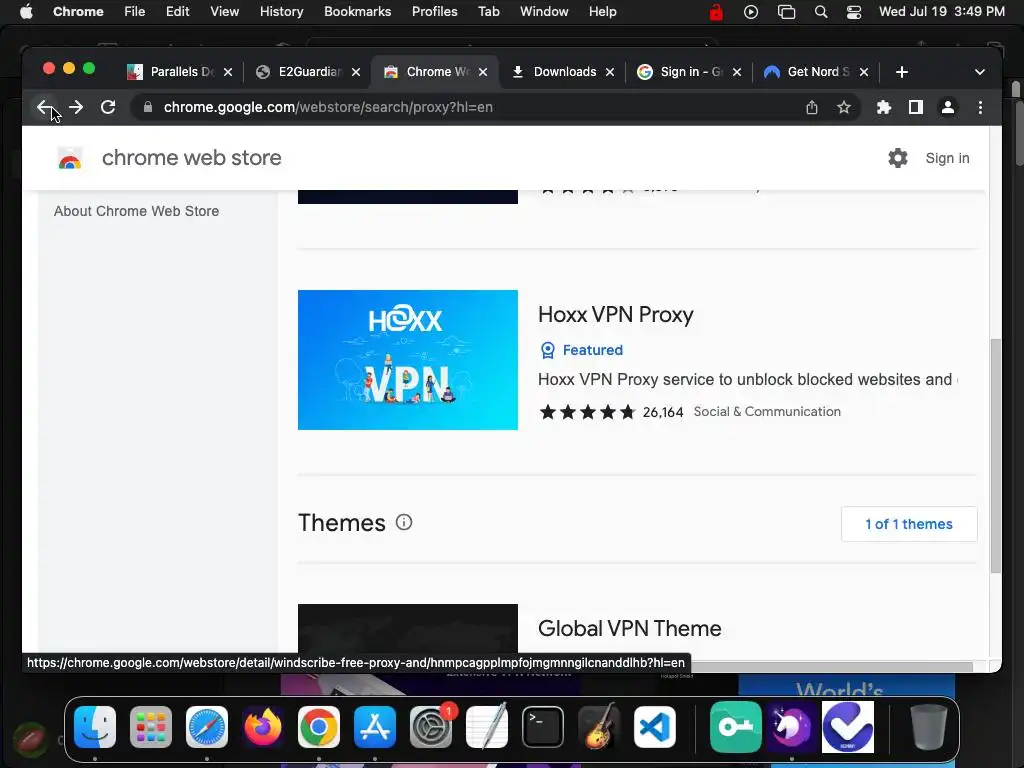This screenshot has height=768, width=1024.
Task: Click the site lock icon in address bar
Action: [148, 107]
